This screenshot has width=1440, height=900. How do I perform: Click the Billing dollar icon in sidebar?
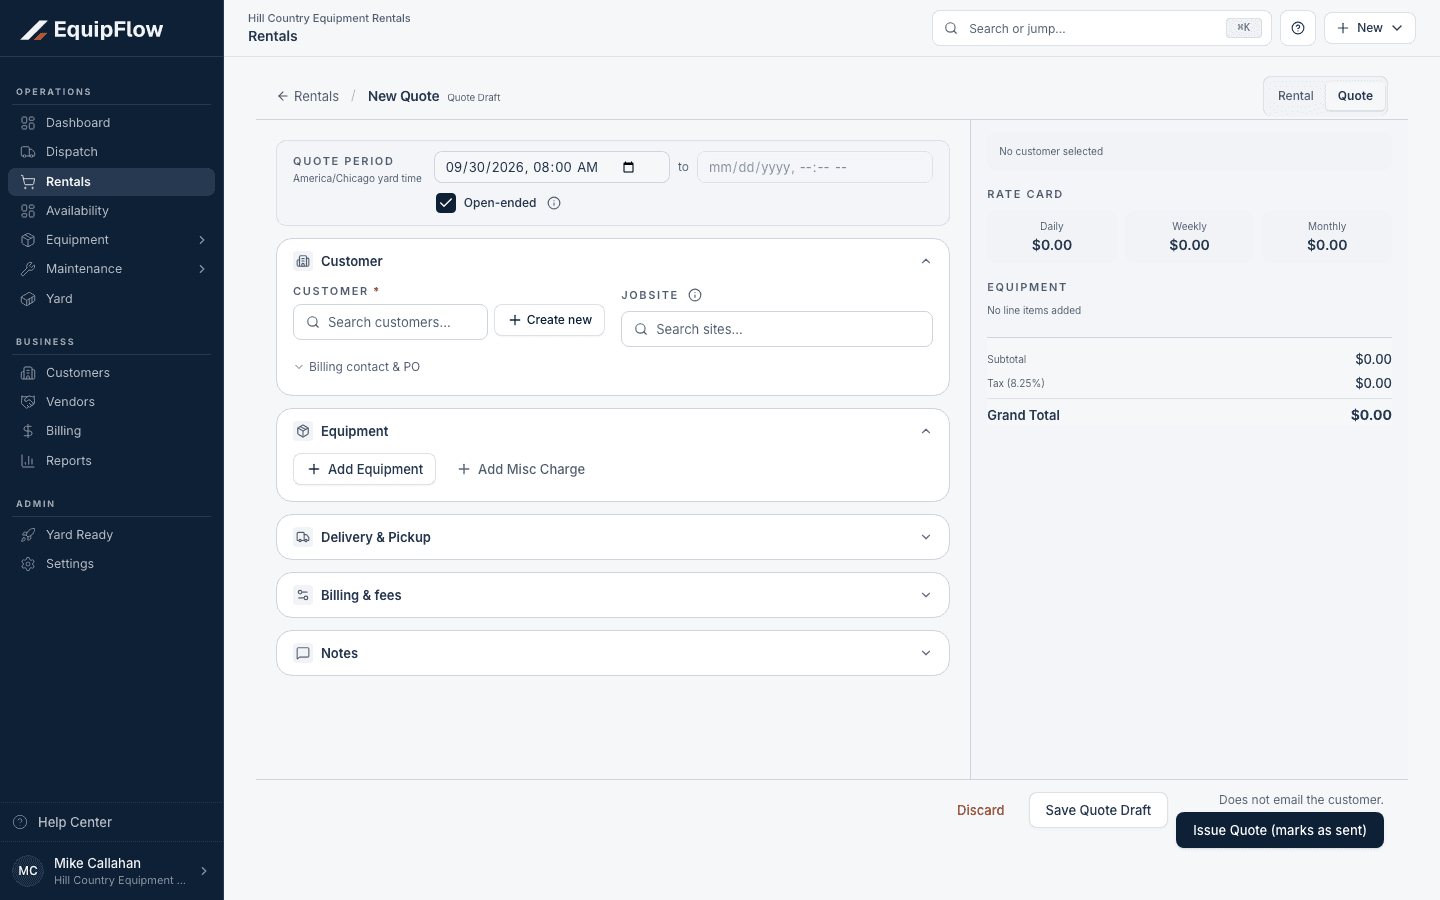coord(28,431)
